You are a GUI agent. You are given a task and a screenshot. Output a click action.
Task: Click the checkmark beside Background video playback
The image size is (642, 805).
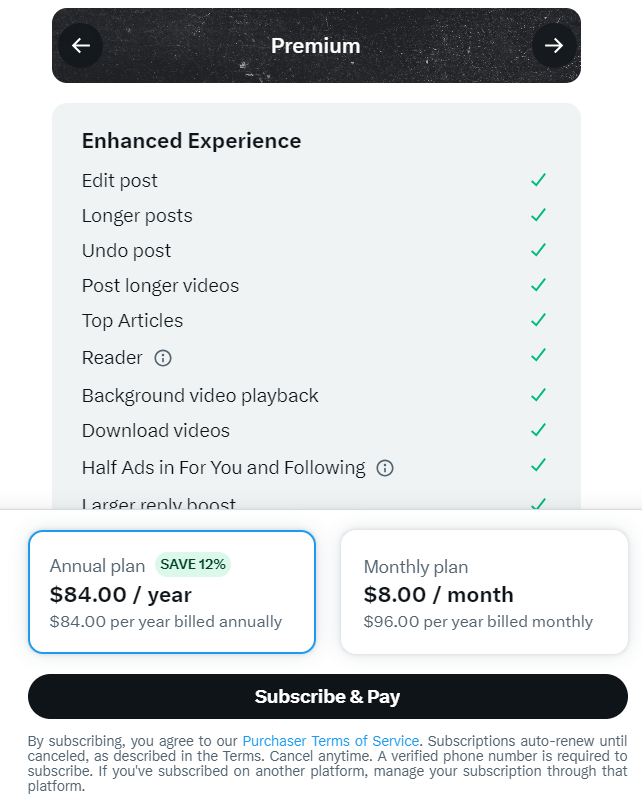click(x=539, y=395)
